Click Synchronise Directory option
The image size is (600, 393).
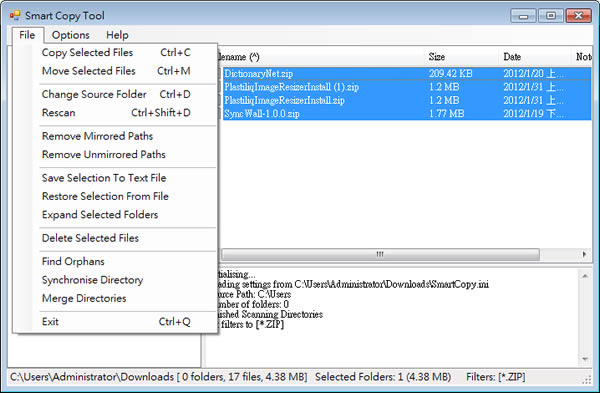pos(116,279)
